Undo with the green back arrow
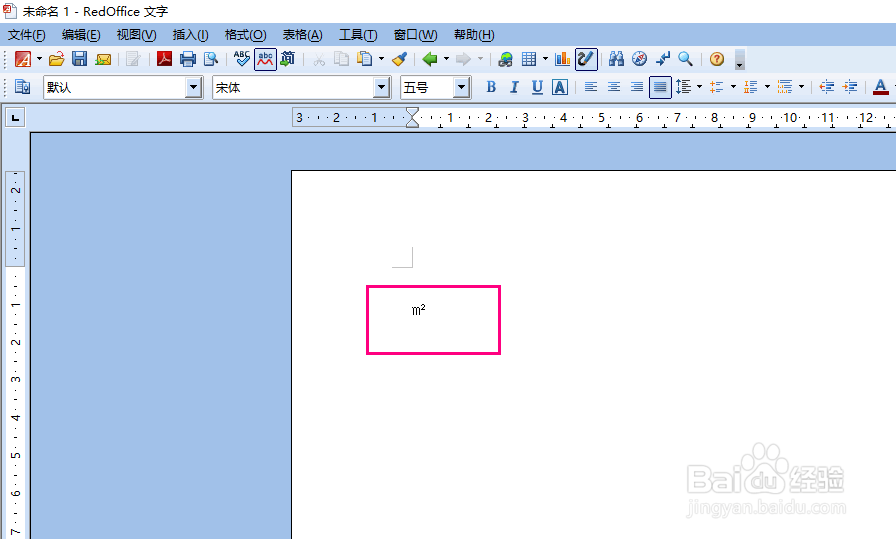The image size is (896, 539). (x=430, y=59)
